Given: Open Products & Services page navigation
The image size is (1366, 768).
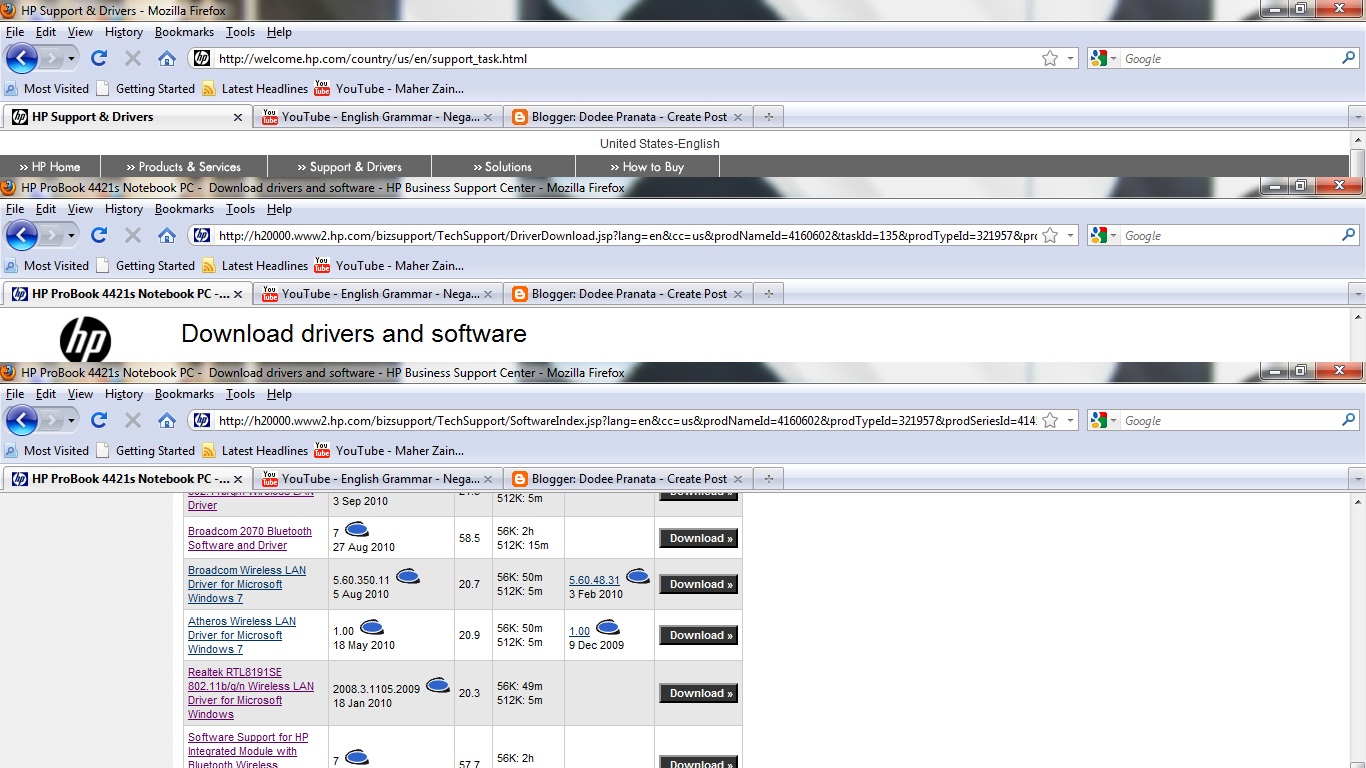Looking at the screenshot, I should click(x=184, y=167).
